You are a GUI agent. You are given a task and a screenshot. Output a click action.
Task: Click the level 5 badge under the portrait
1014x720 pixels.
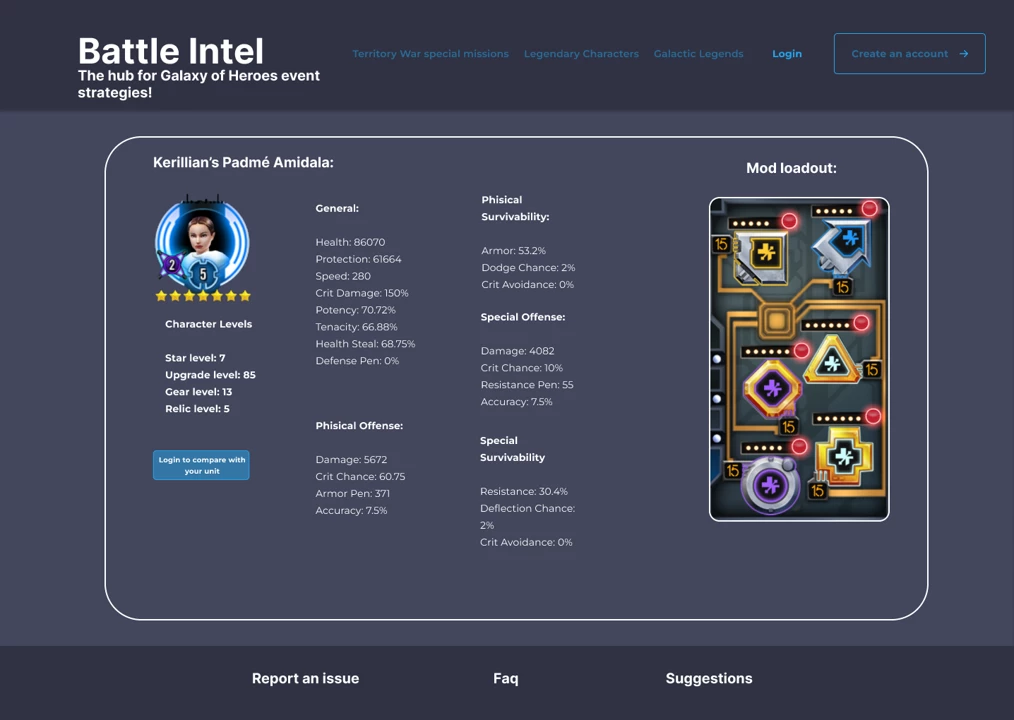point(203,274)
